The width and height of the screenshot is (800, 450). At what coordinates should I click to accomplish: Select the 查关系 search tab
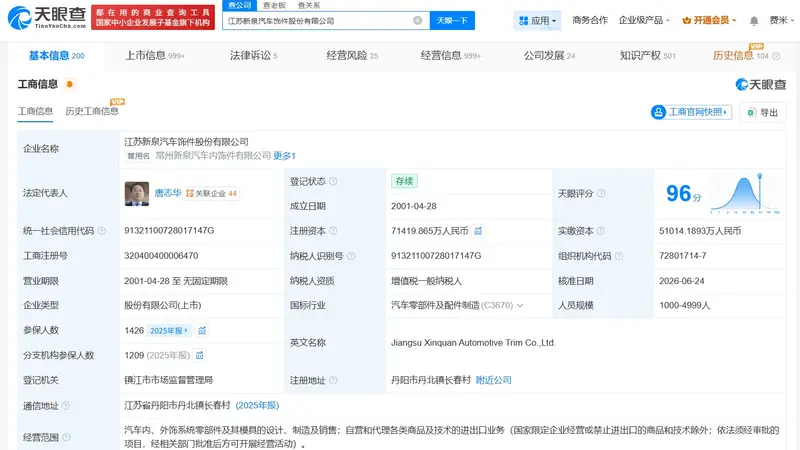click(309, 5)
